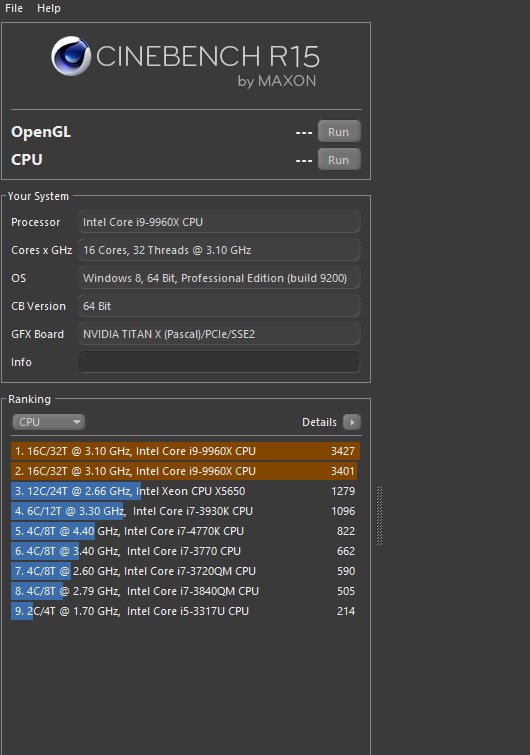Select the Intel Core i7-3840QM row

point(185,591)
